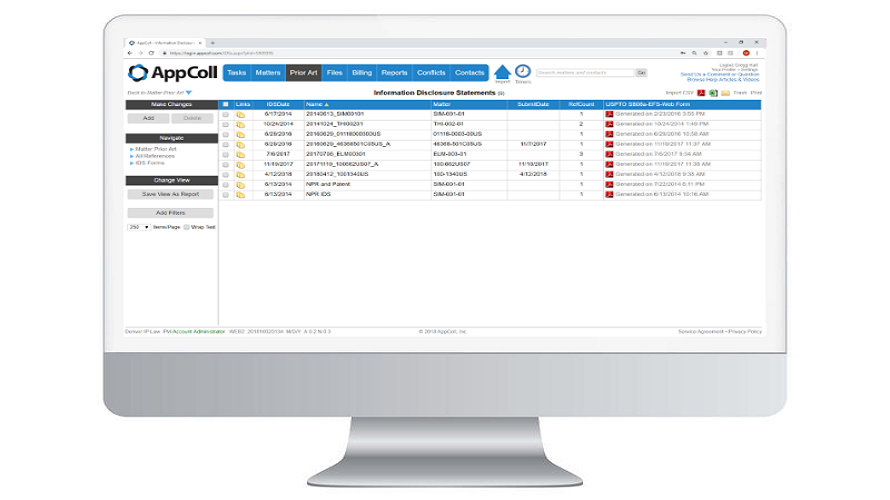This screenshot has width=890, height=500.
Task: Click the Import arrow icon
Action: click(x=502, y=72)
